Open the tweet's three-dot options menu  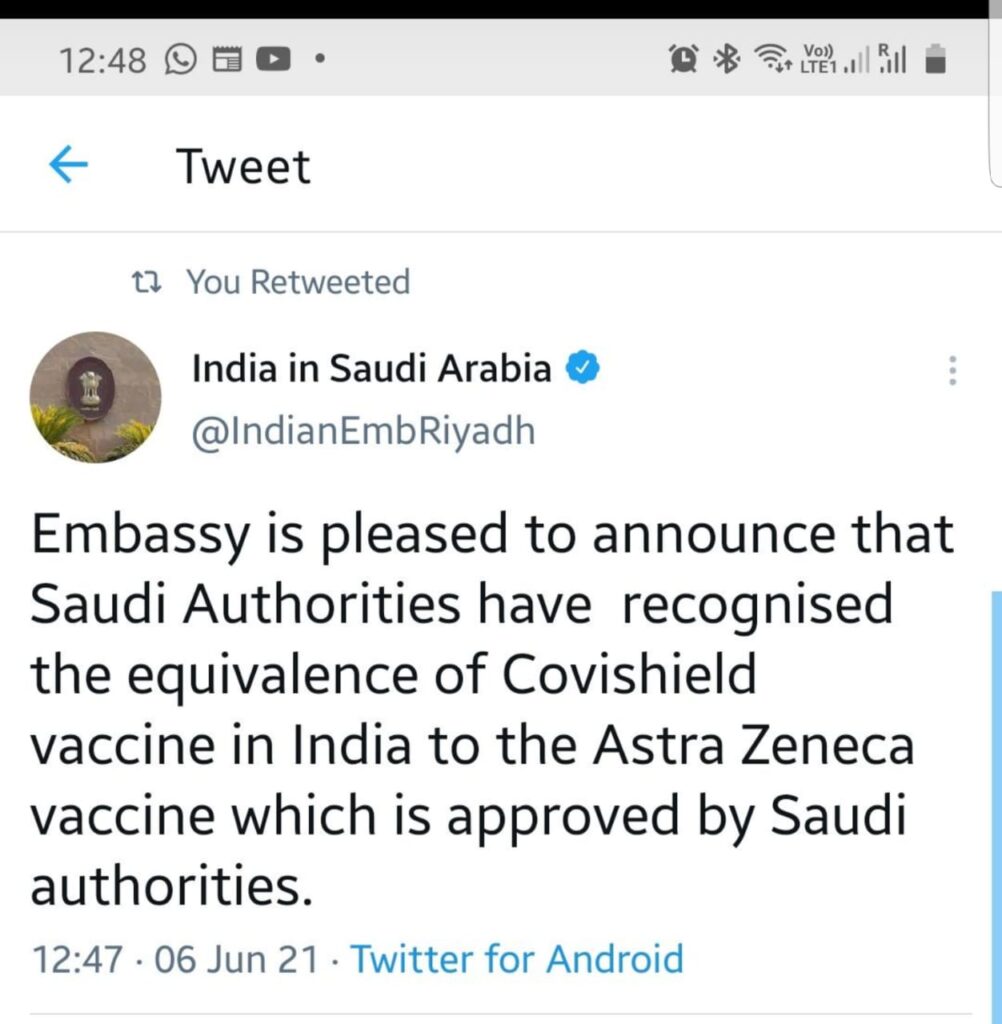click(x=952, y=371)
